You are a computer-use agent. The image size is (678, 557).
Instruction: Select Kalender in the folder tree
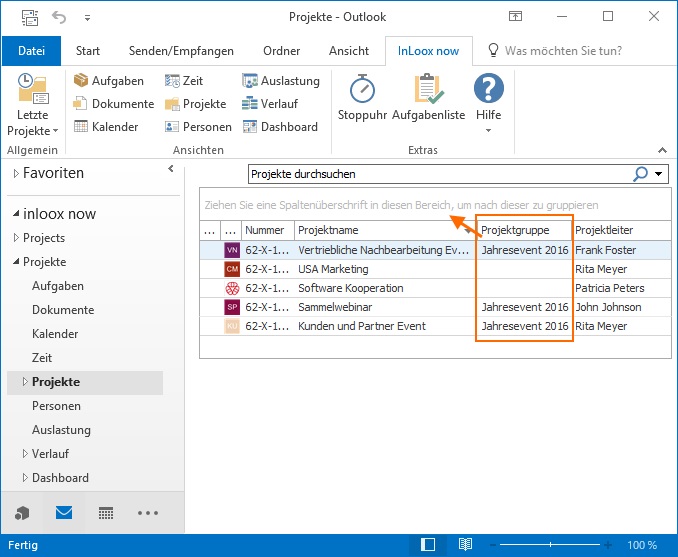coord(55,334)
